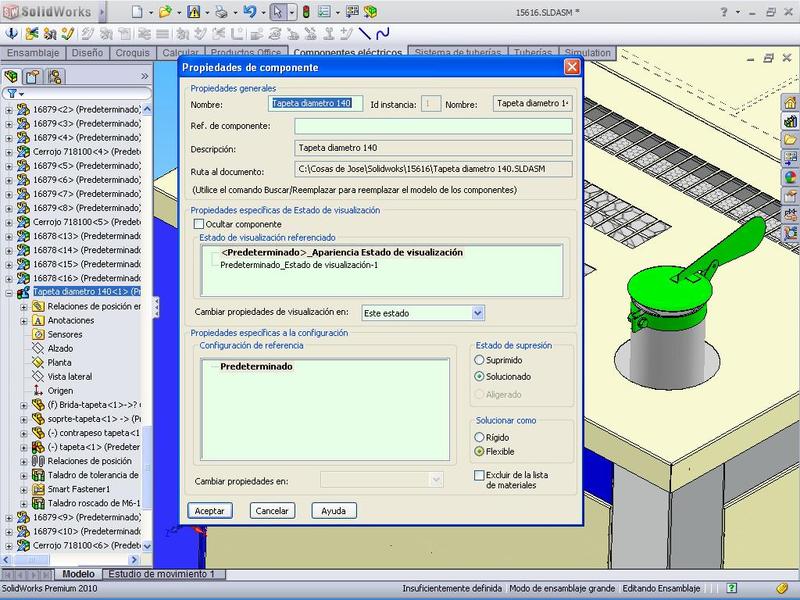Open FeatureManager design tree tab icon
The height and width of the screenshot is (600, 800).
click(11, 77)
